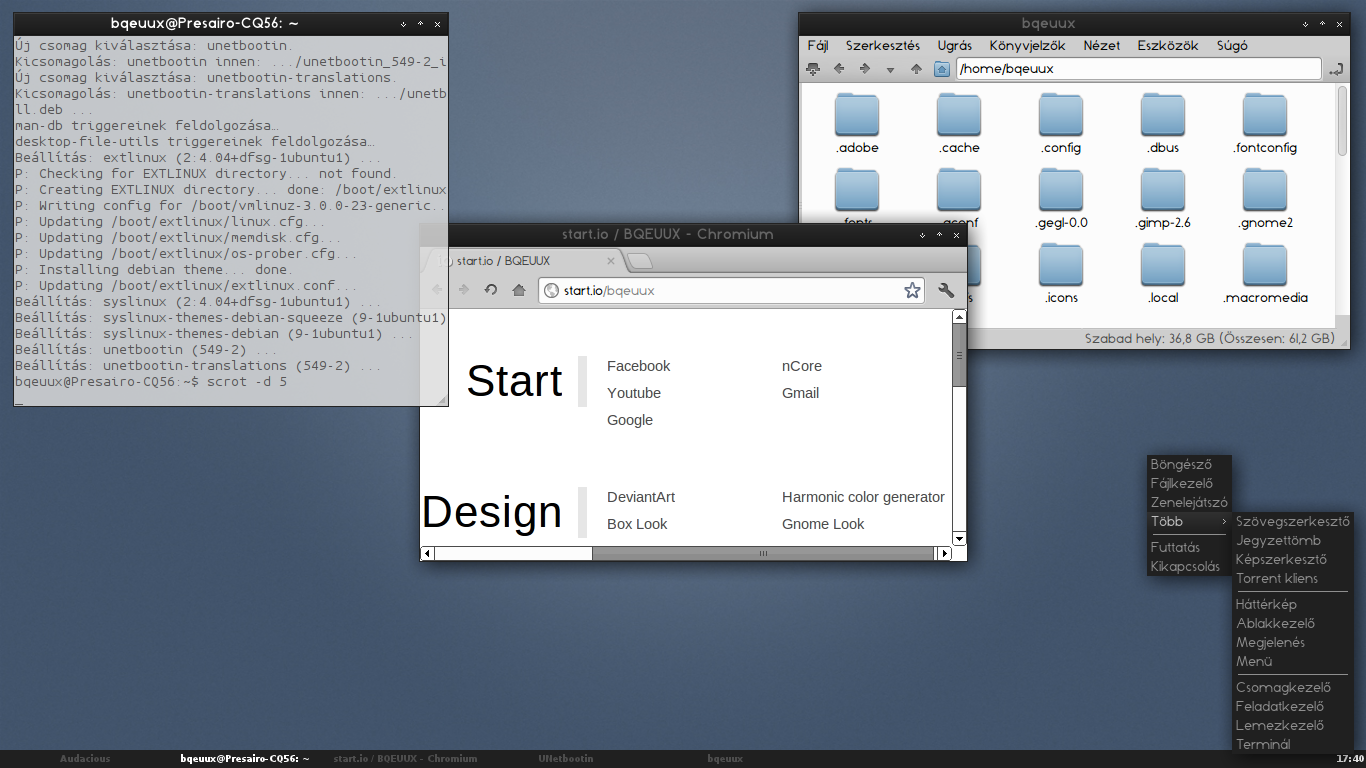The height and width of the screenshot is (768, 1366).
Task: Select Szövegszerkesztő in the submenu
Action: [x=1293, y=521]
